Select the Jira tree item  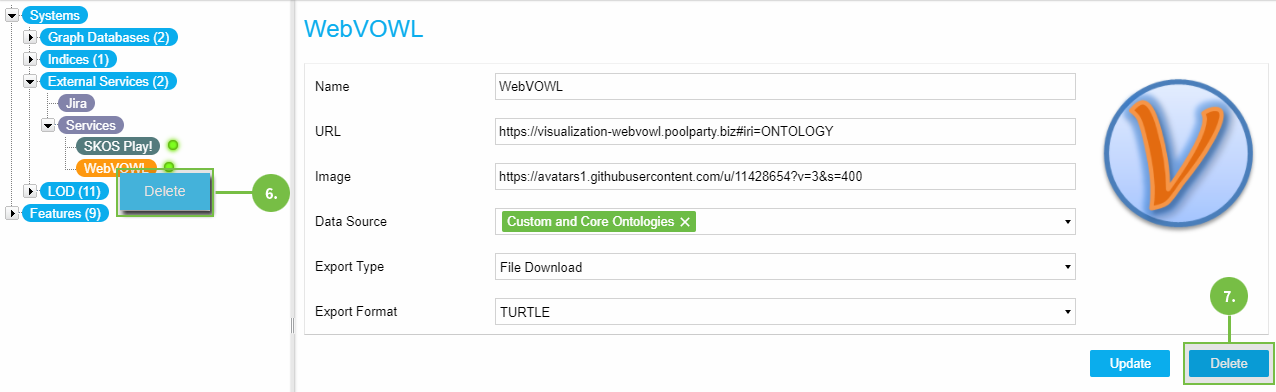coord(75,103)
